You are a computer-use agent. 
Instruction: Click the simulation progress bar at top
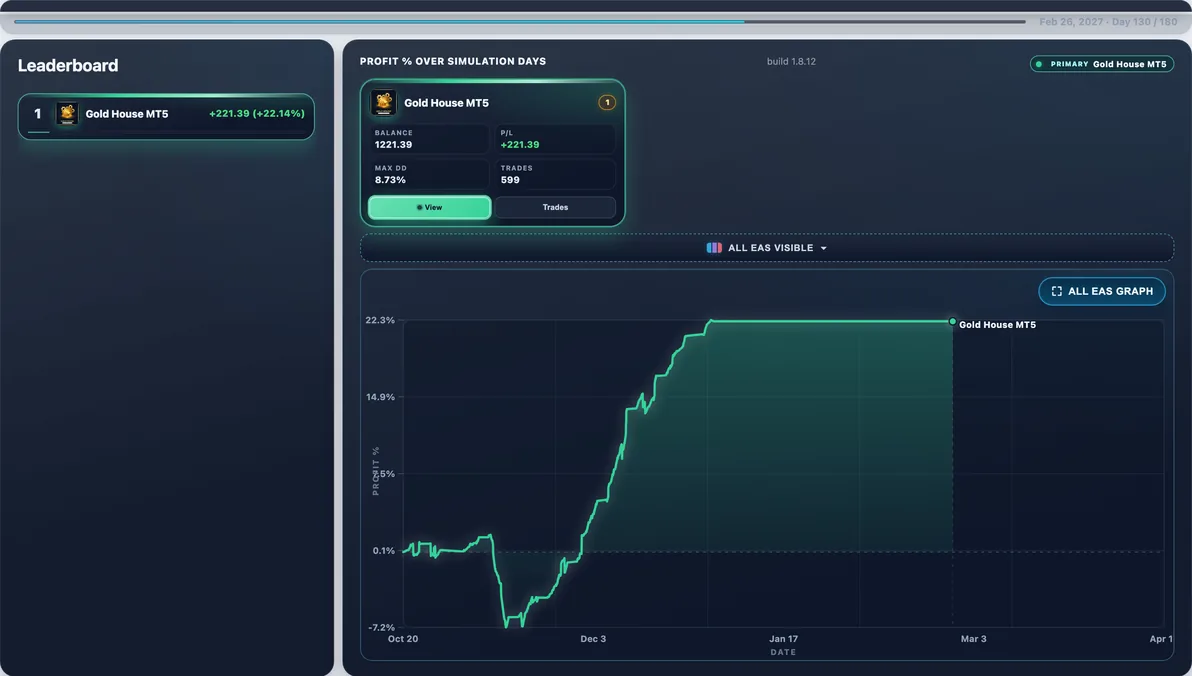tap(520, 21)
